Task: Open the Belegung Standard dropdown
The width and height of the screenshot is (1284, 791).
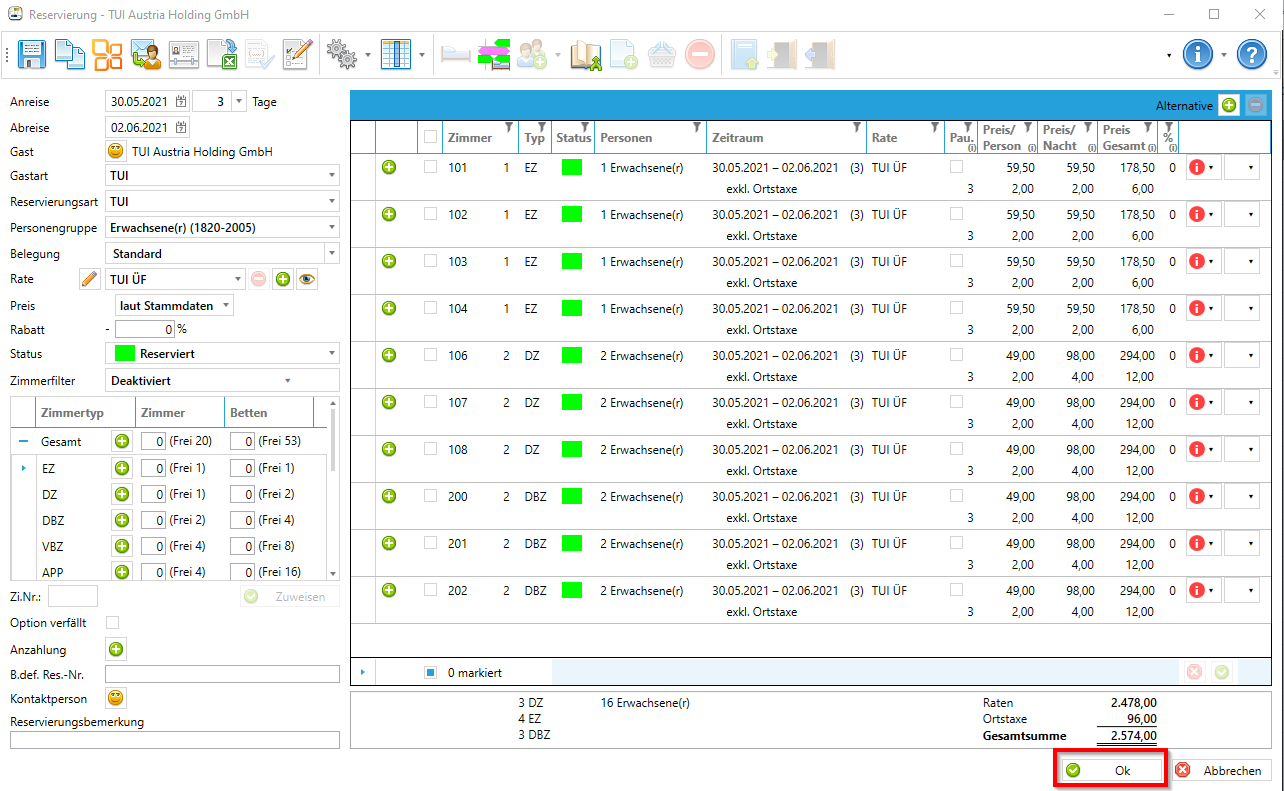Action: pos(222,253)
